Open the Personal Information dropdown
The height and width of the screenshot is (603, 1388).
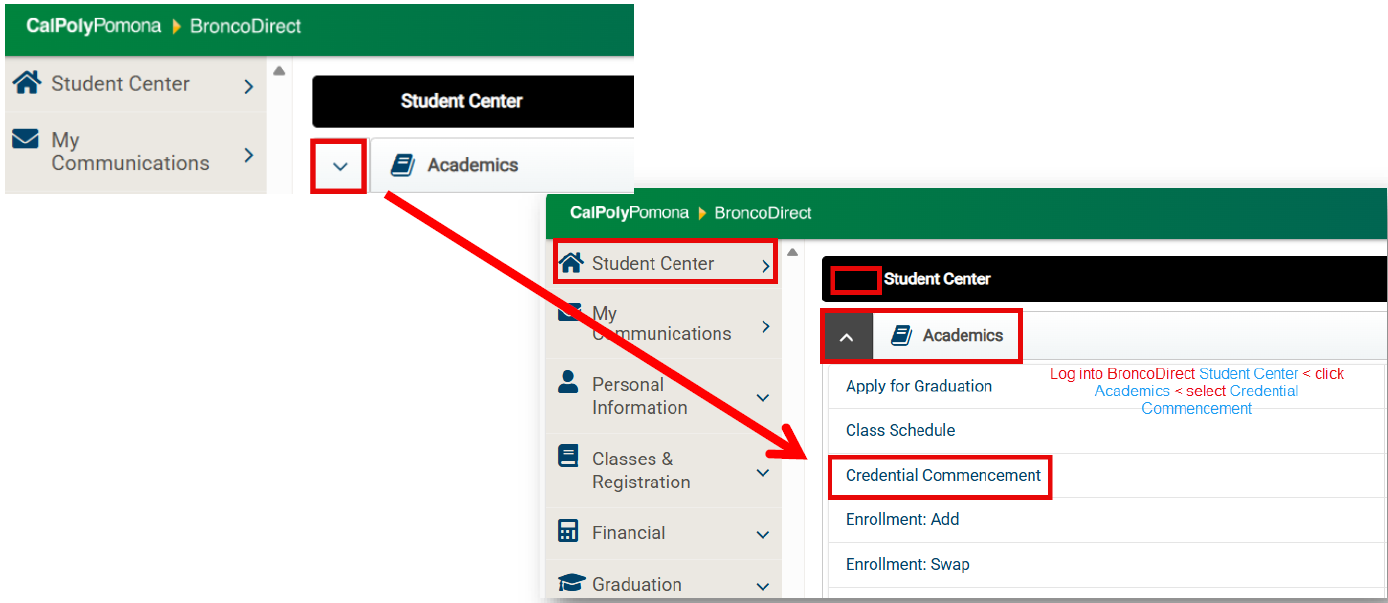[x=764, y=396]
